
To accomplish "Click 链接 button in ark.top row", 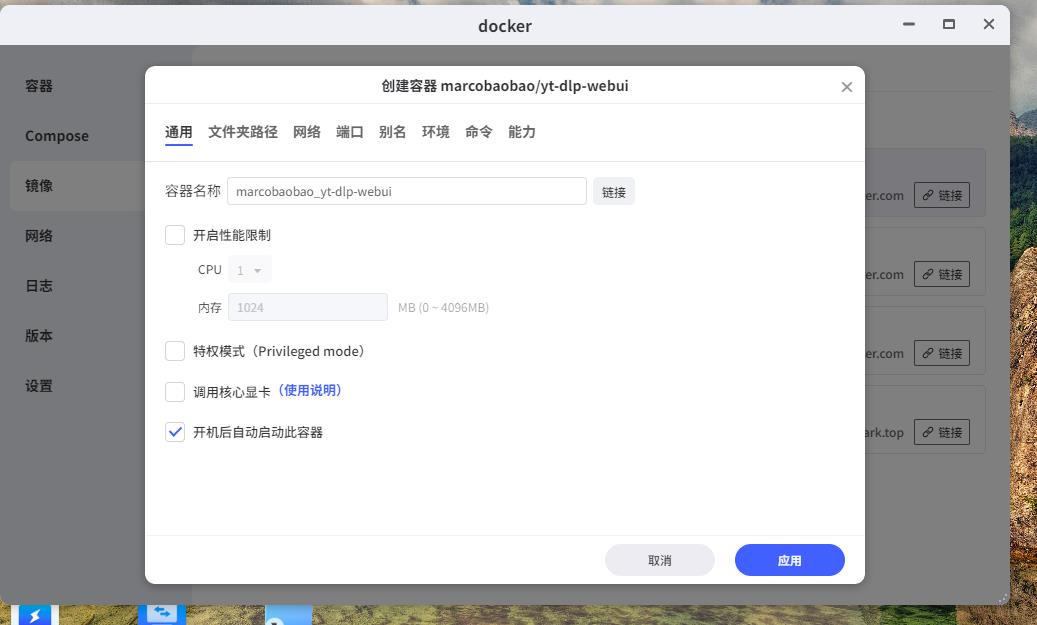I will pos(942,433).
